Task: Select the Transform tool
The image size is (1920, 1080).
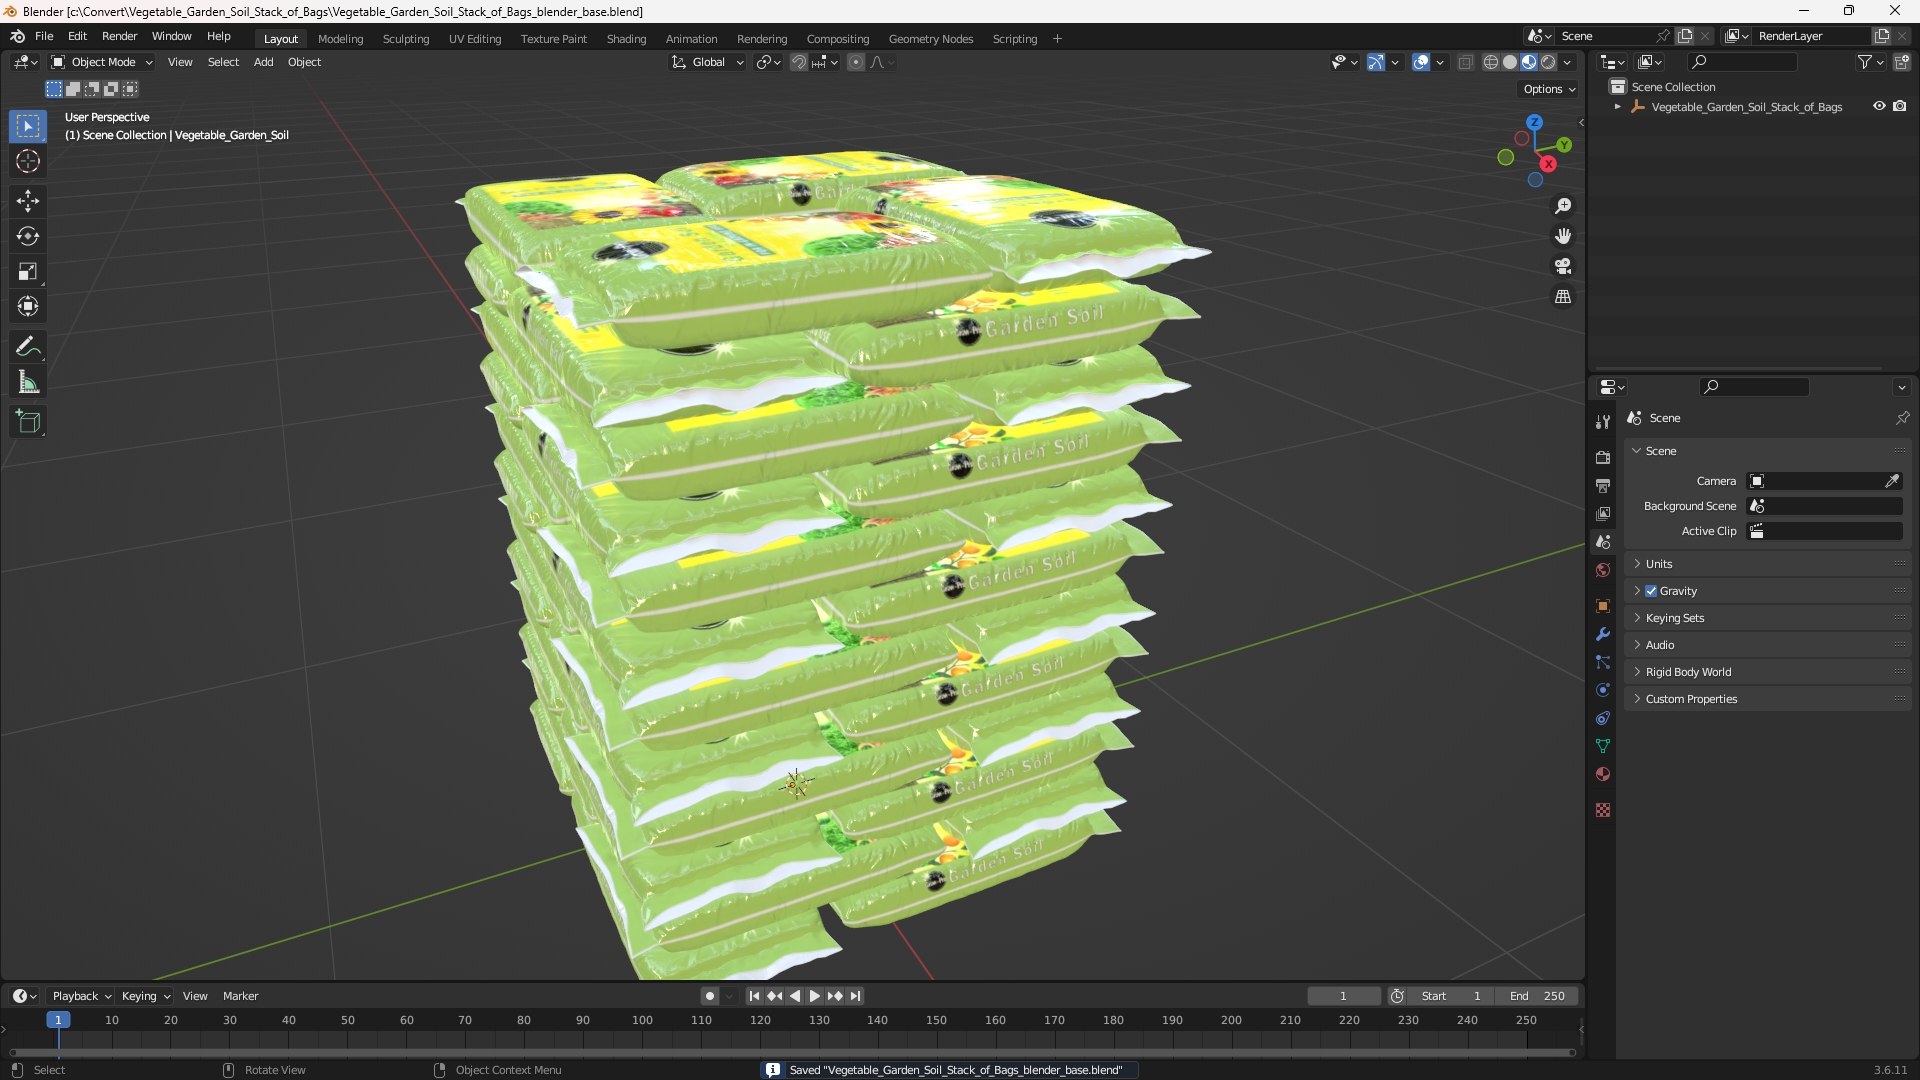Action: (x=28, y=306)
